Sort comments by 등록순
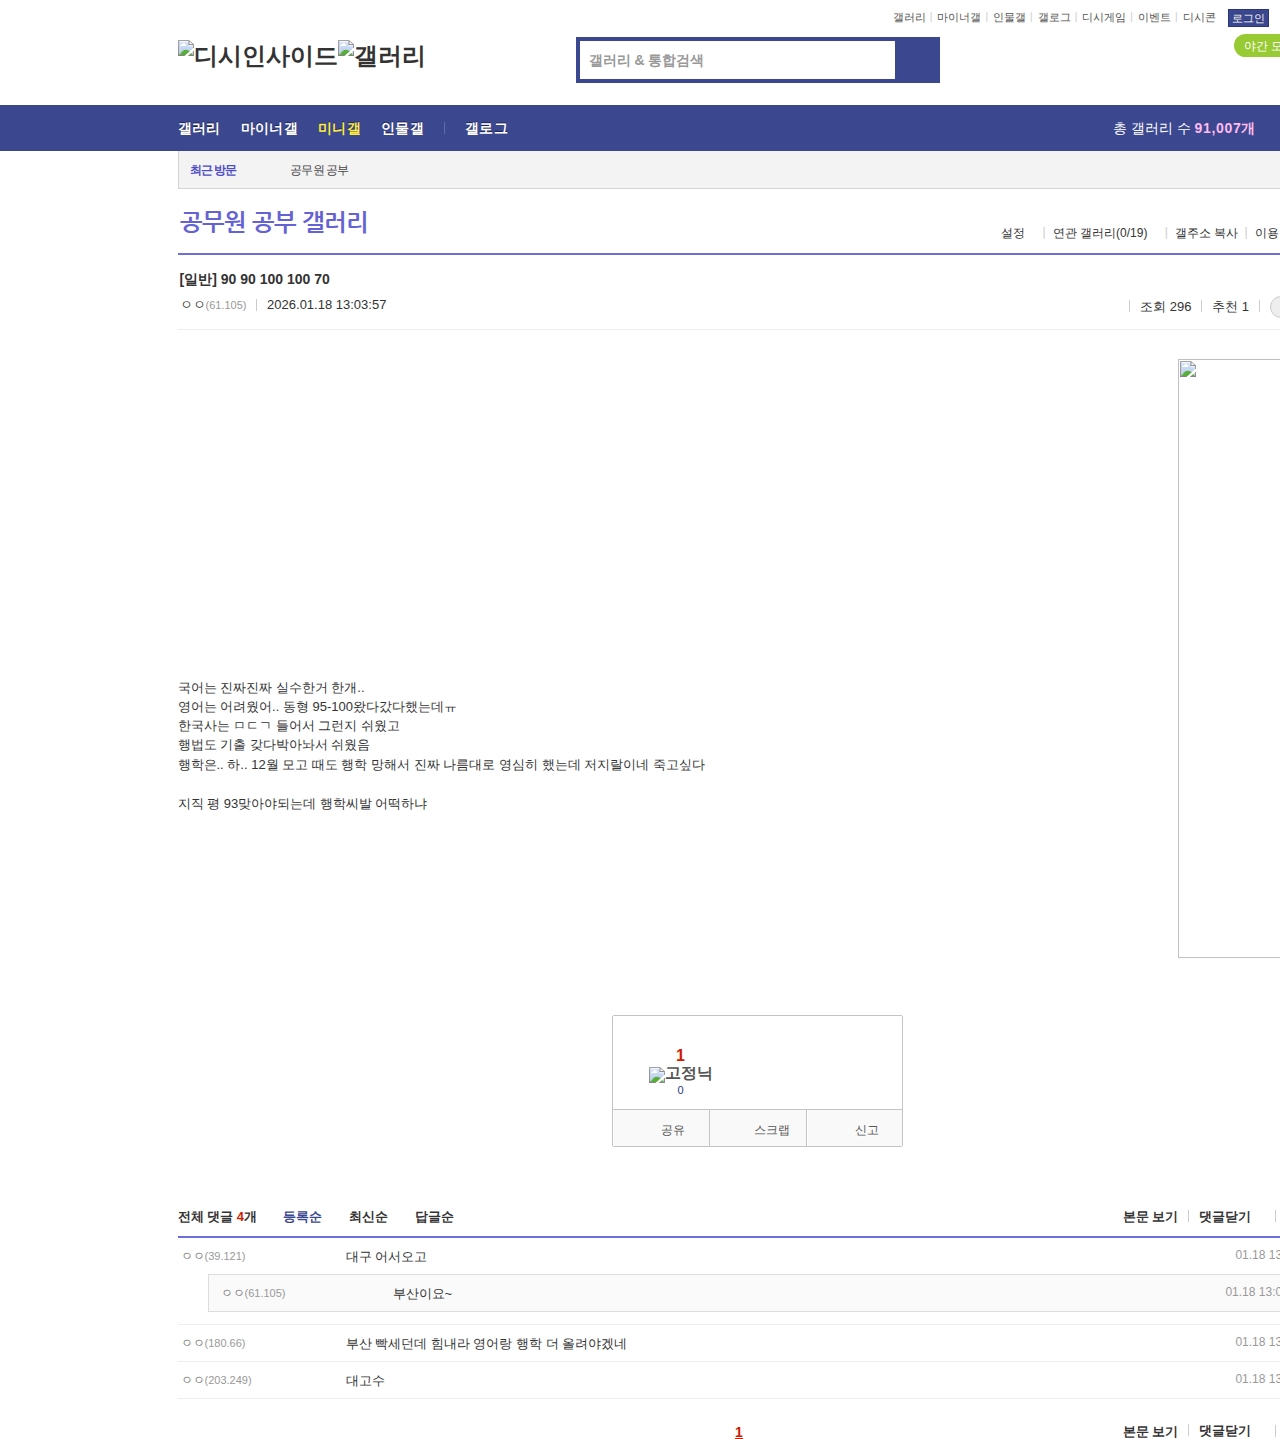 302,1217
